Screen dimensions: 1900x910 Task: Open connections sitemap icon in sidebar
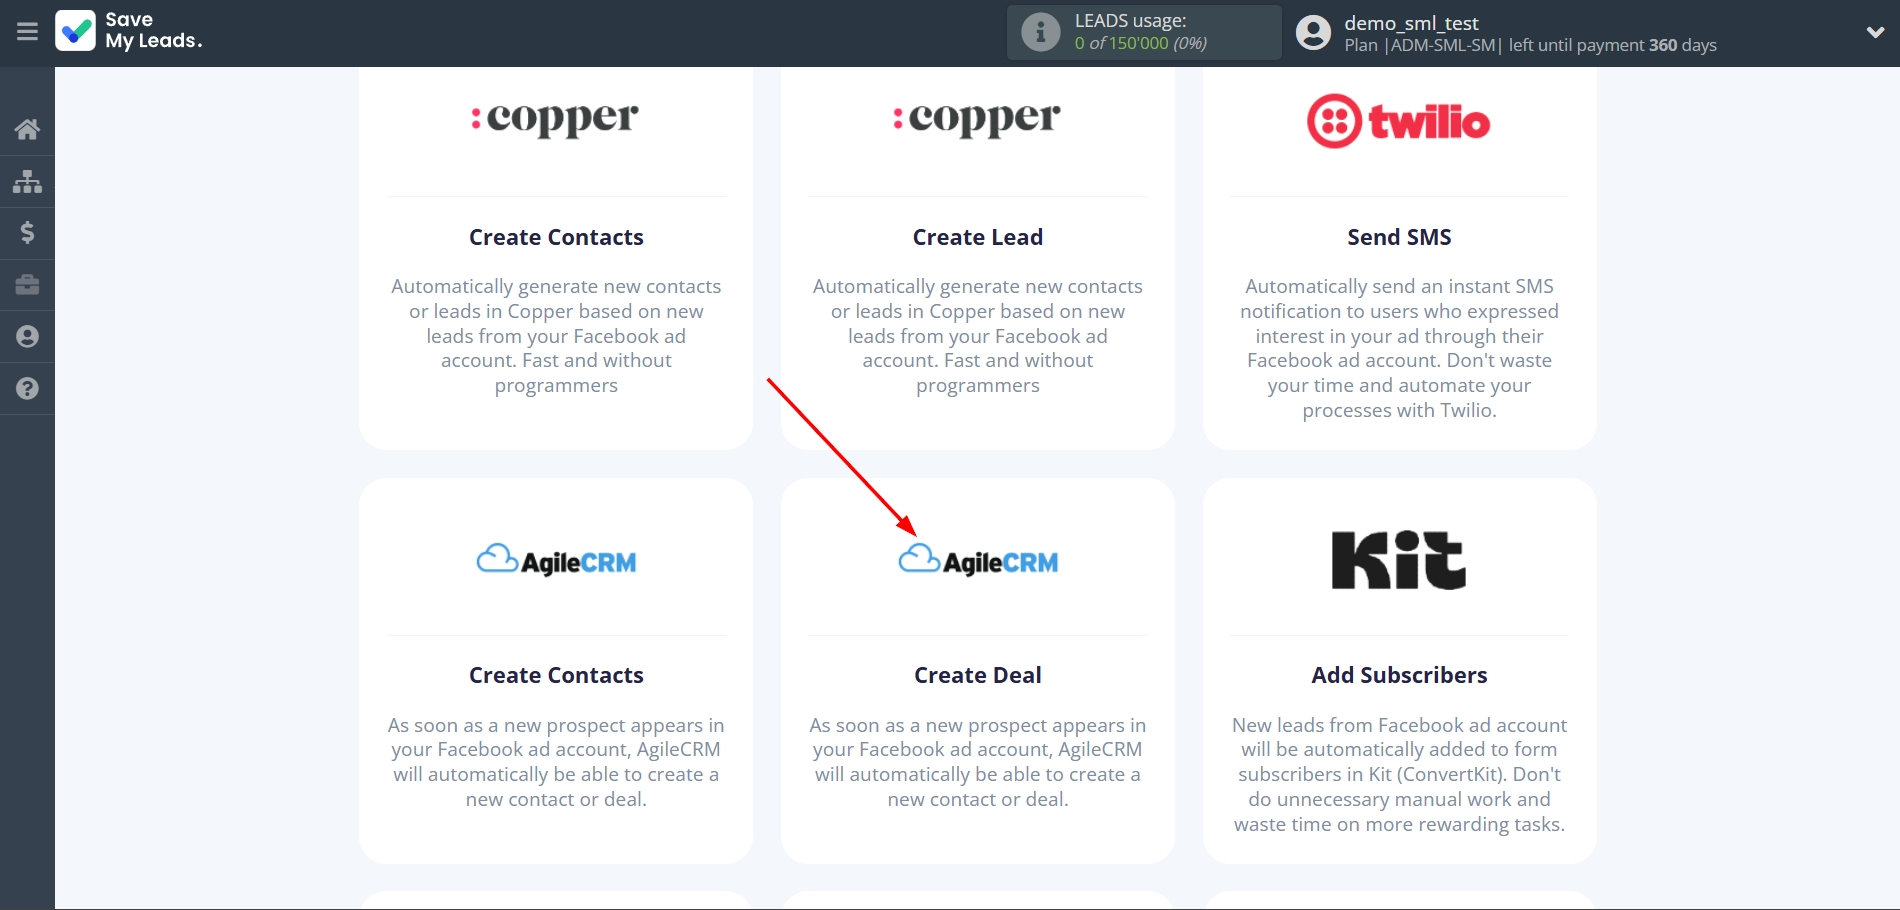27,181
